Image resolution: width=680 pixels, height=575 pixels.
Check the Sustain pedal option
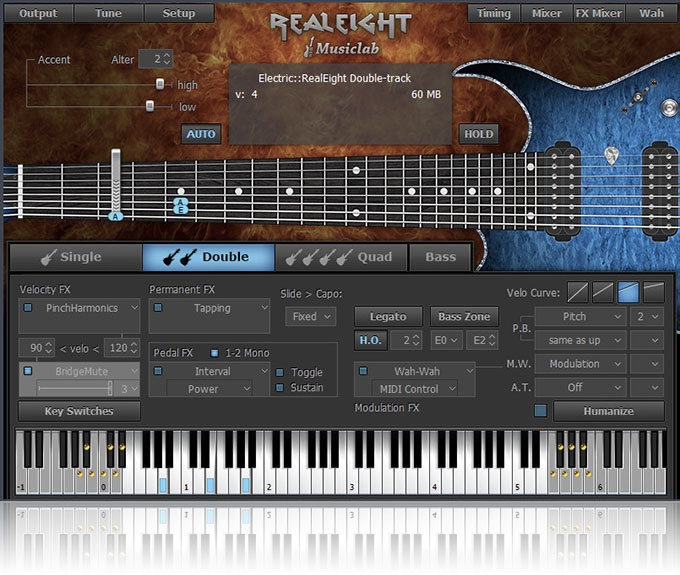[x=280, y=388]
